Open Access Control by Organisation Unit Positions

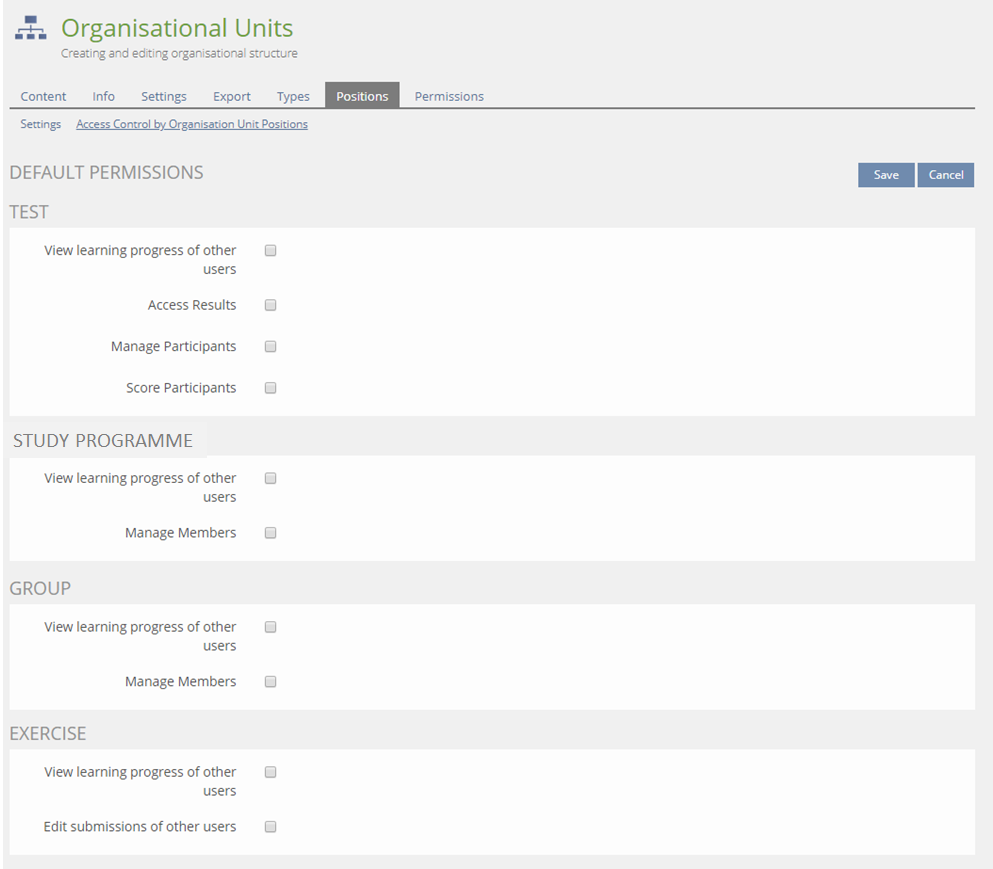[192, 124]
